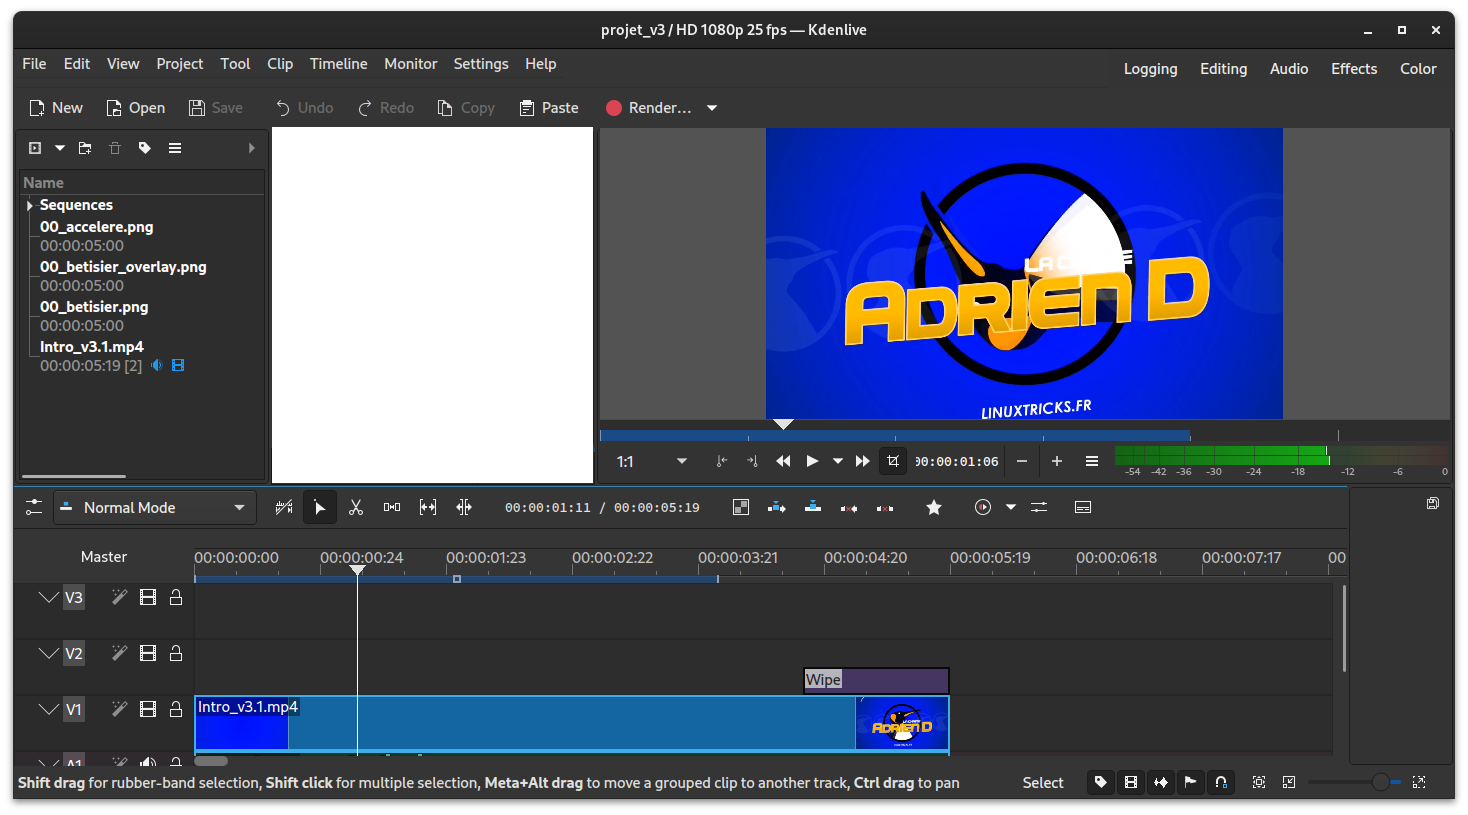Open timeline settings sliders icon at left

click(x=34, y=508)
